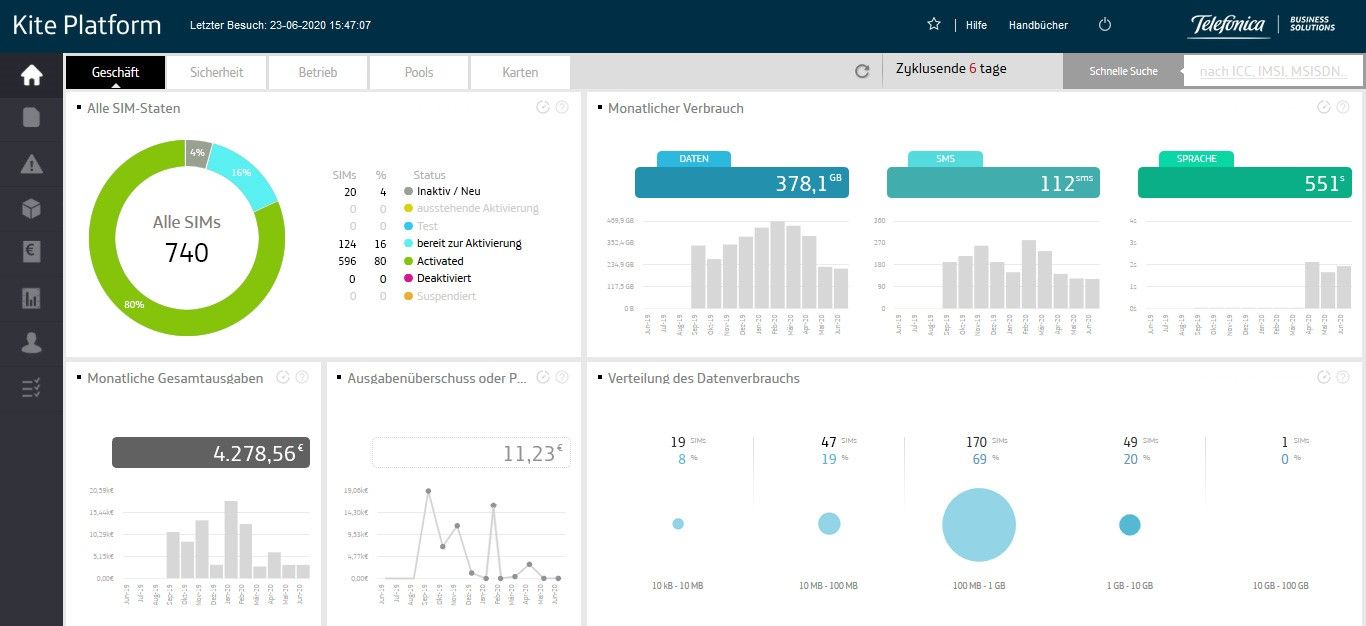This screenshot has height=626, width=1366.
Task: Open the euro billing icon in sidebar
Action: [31, 252]
